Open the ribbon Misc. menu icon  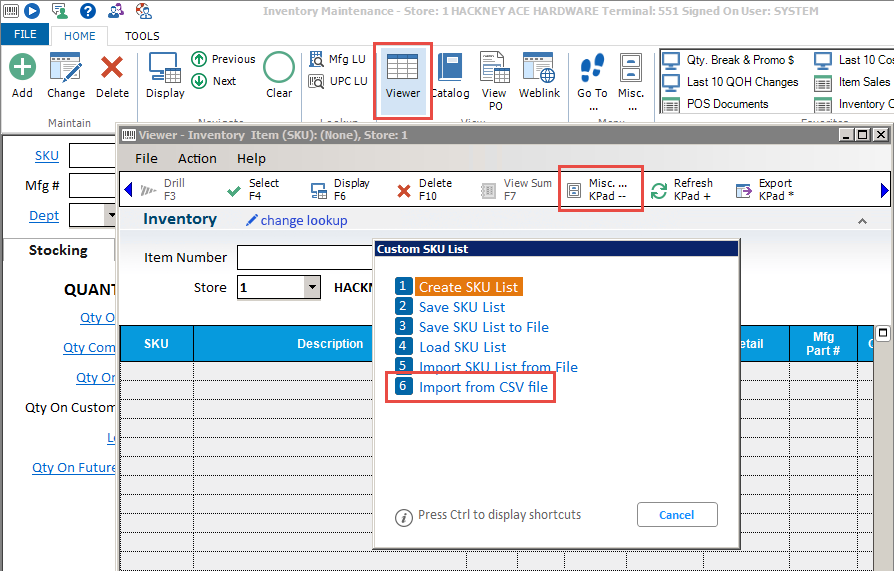pyautogui.click(x=631, y=67)
